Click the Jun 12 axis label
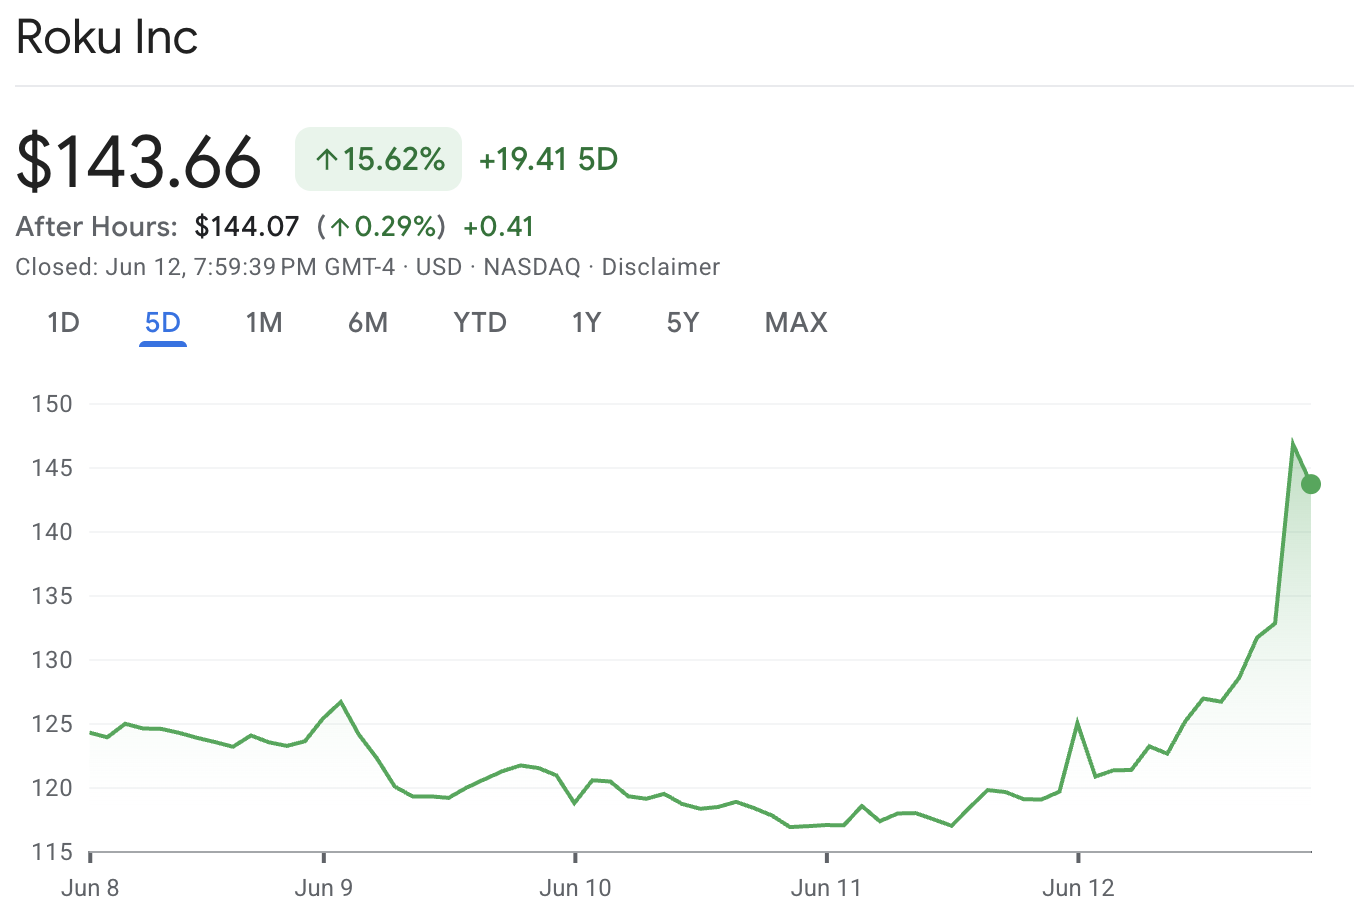 click(x=1078, y=888)
